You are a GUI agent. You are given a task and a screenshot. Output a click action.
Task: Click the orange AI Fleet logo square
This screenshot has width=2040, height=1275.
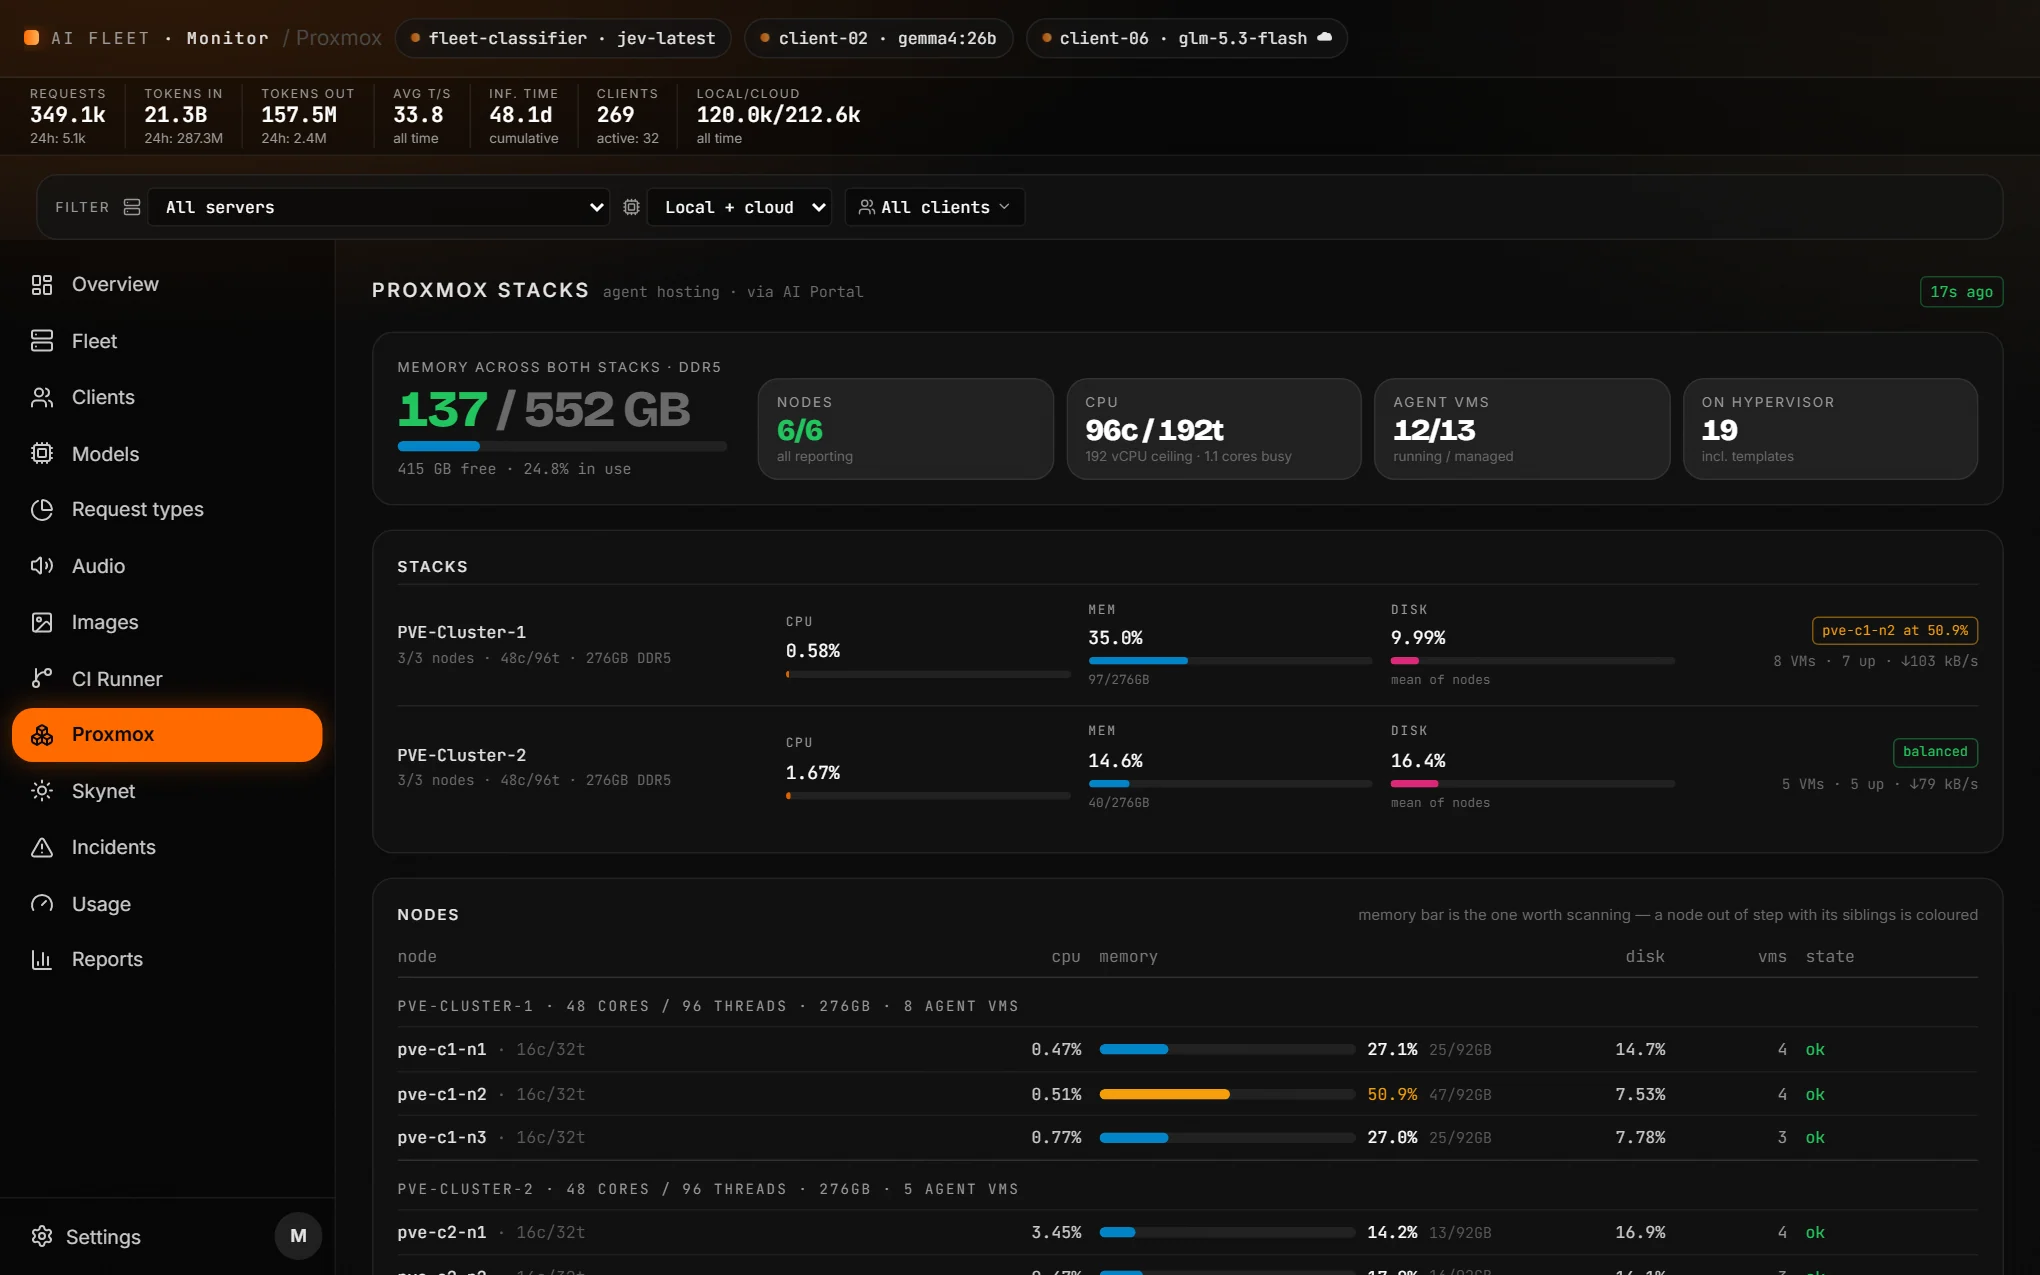tap(31, 38)
